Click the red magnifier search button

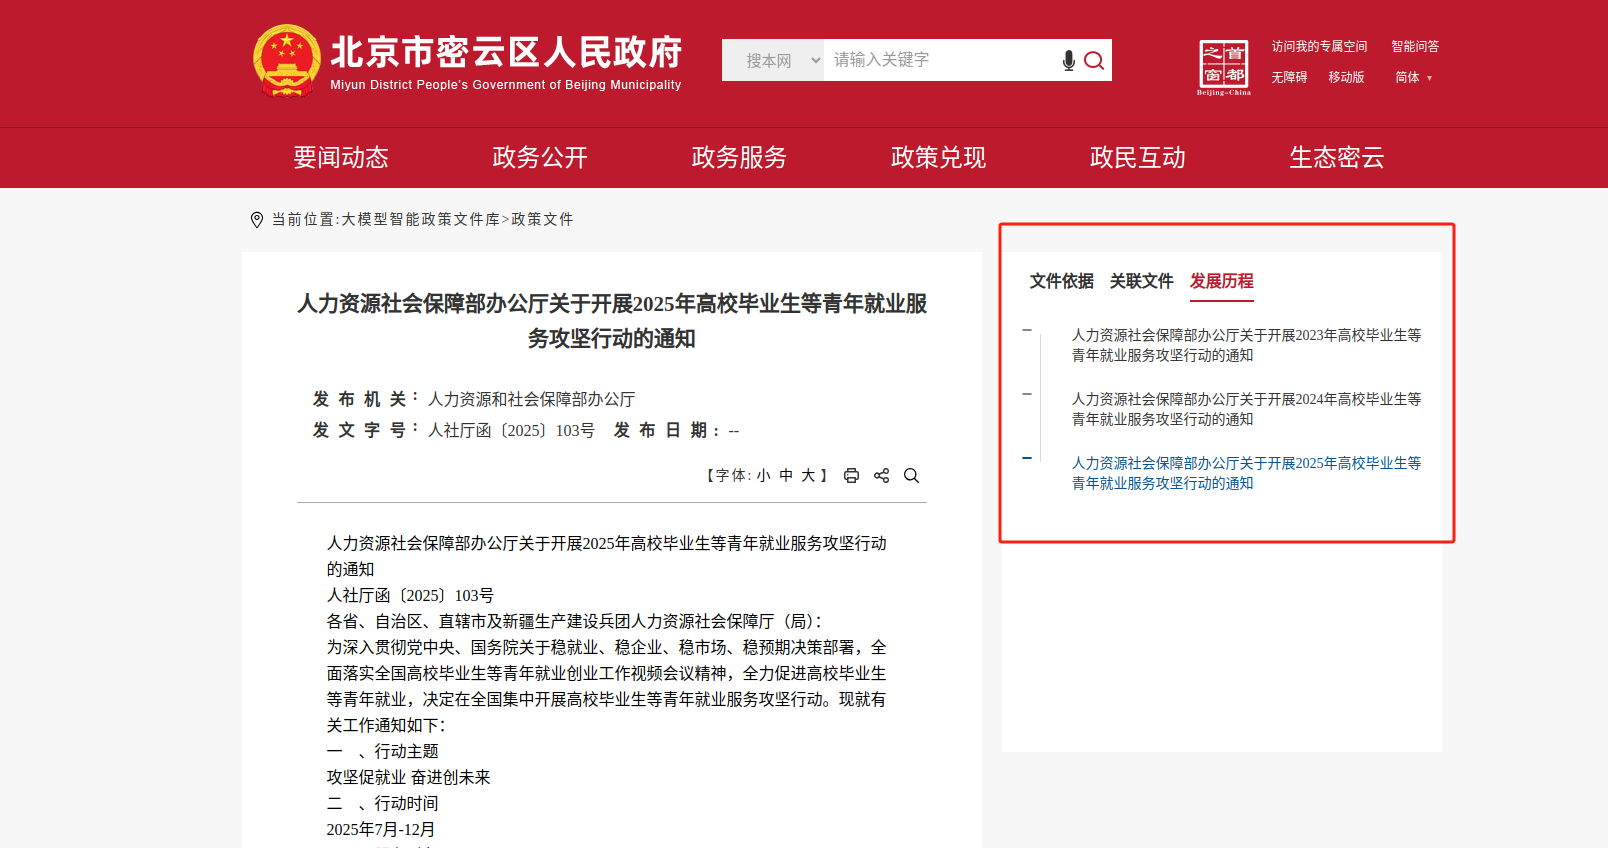[1094, 61]
